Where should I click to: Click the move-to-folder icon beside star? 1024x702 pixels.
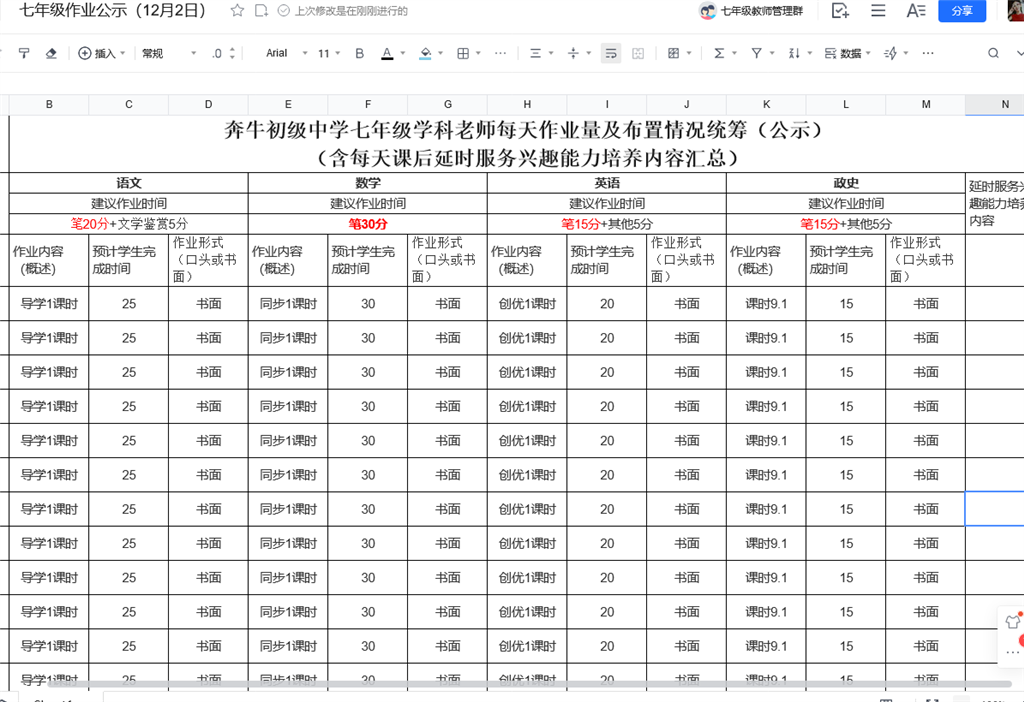(x=261, y=10)
